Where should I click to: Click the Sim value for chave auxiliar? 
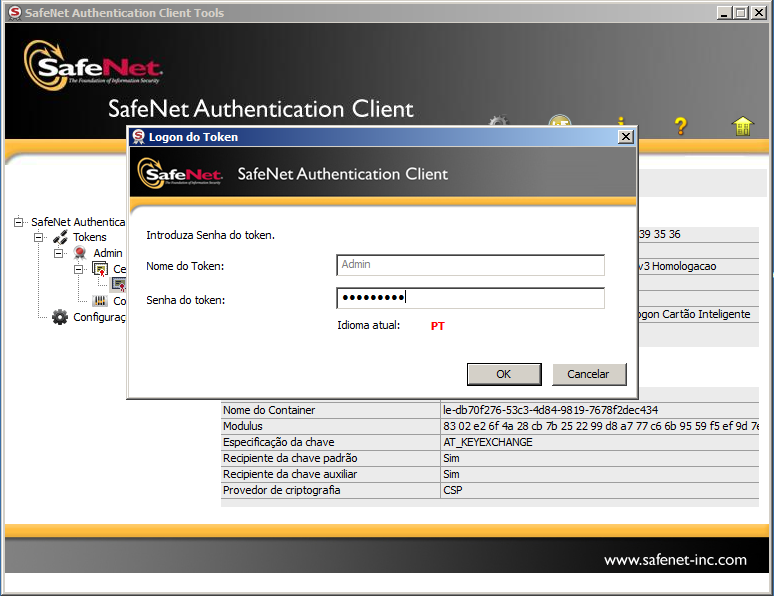(x=451, y=474)
